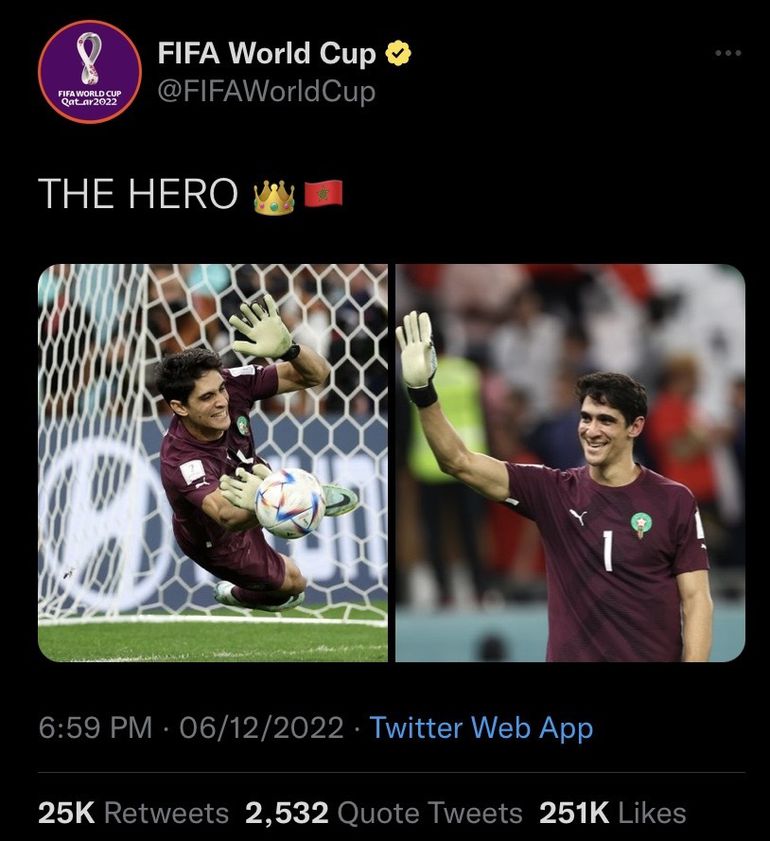Open the right photo of the waving goalkeeper
Image resolution: width=770 pixels, height=841 pixels.
(570, 462)
